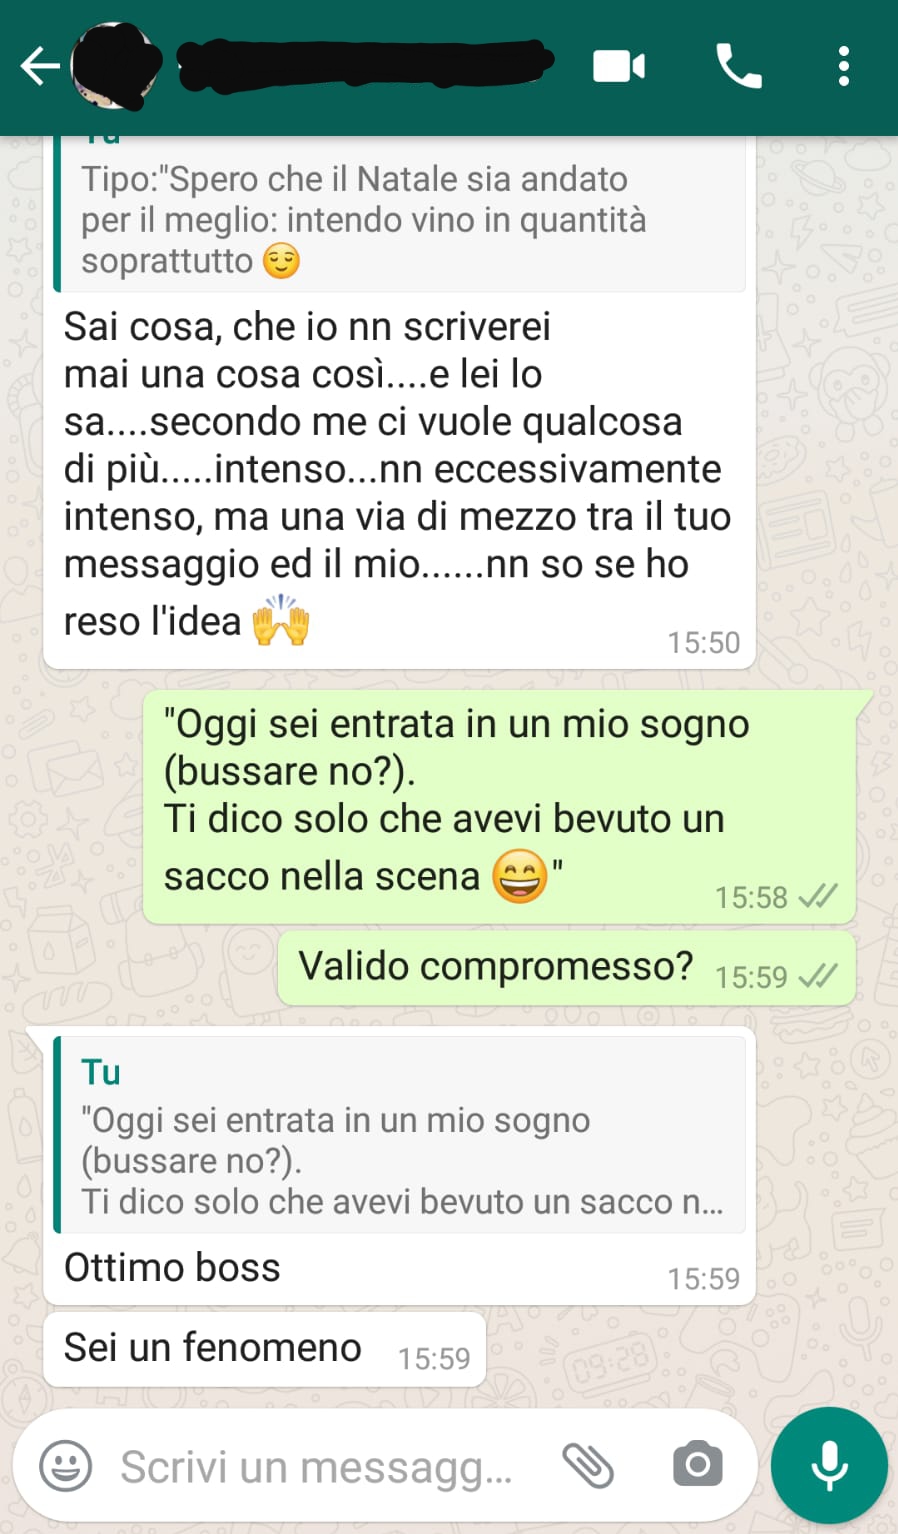This screenshot has width=898, height=1534.
Task: Tap the back arrow in the header
Action: [39, 67]
